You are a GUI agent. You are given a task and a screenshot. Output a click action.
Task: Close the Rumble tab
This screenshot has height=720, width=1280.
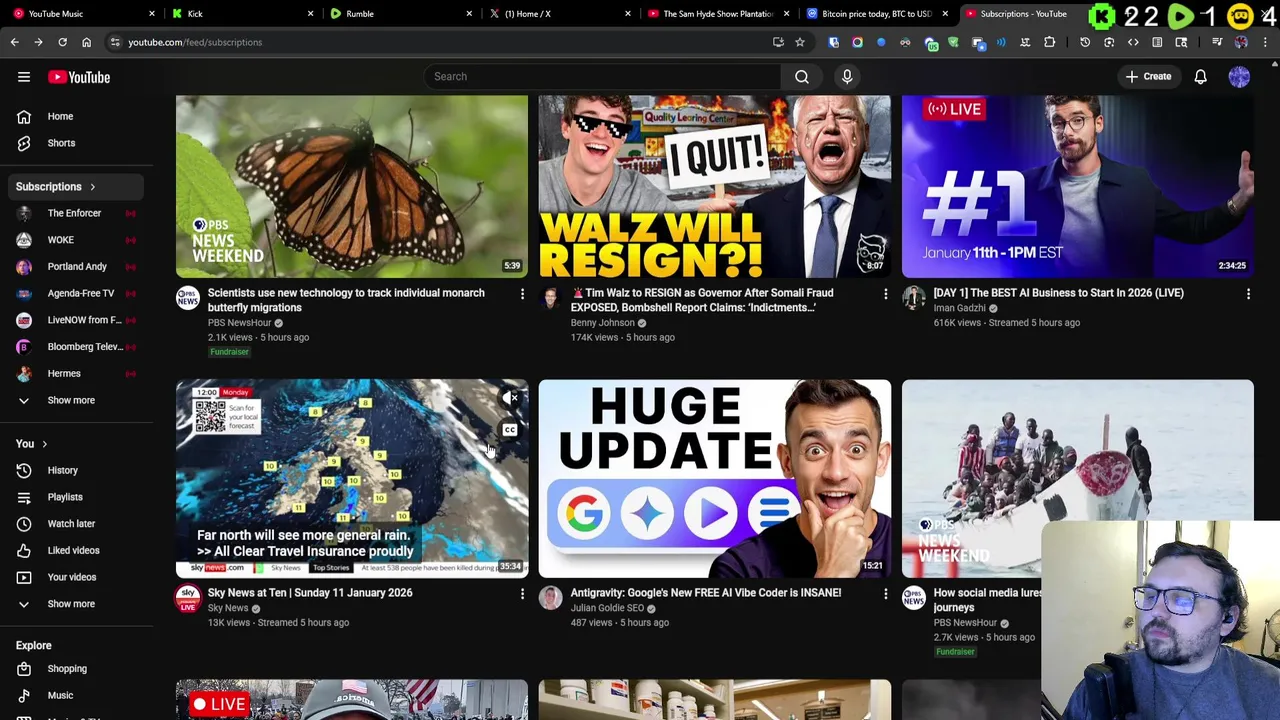469,14
